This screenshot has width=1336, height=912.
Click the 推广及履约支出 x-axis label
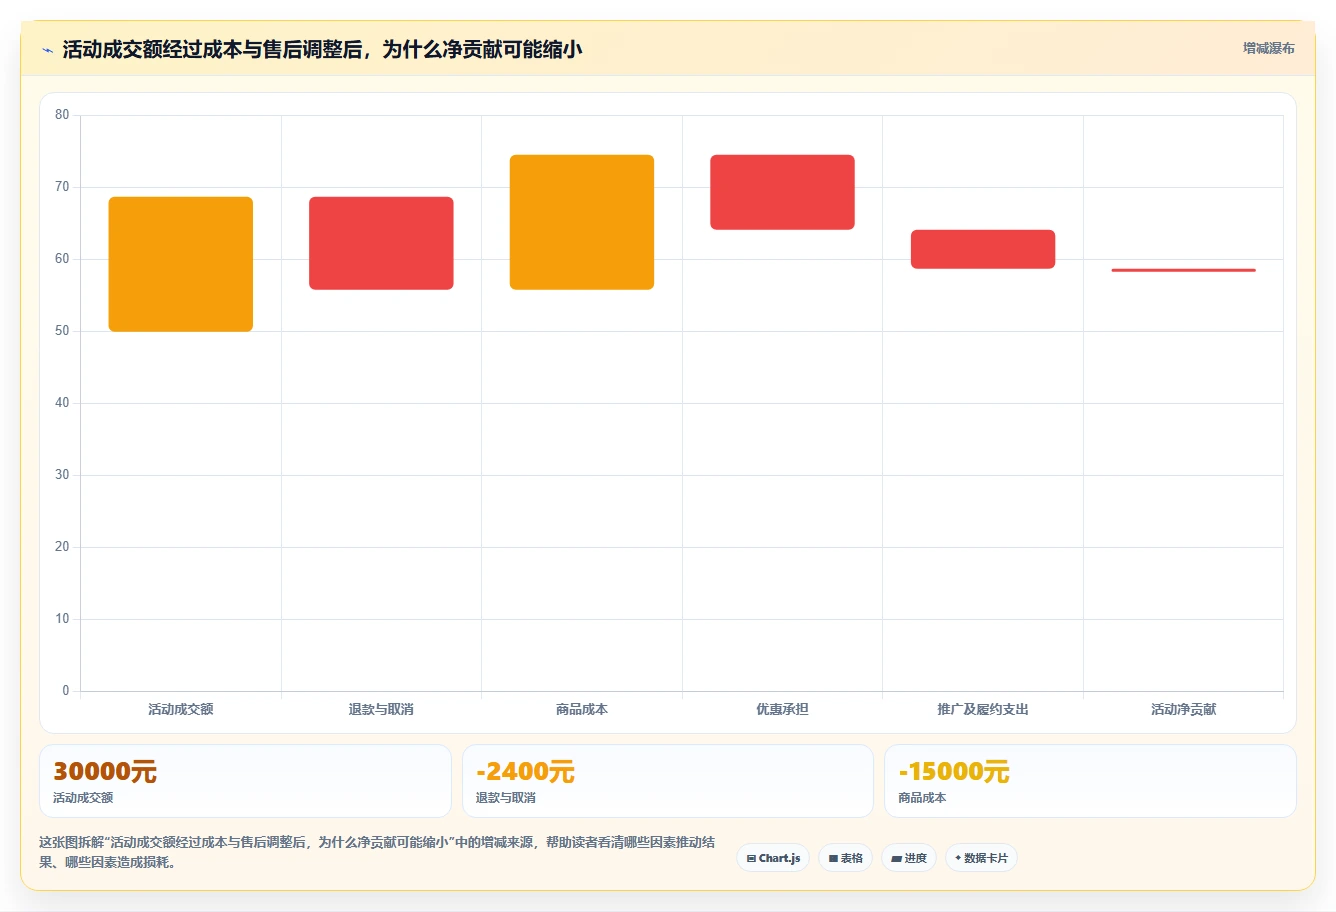point(983,709)
